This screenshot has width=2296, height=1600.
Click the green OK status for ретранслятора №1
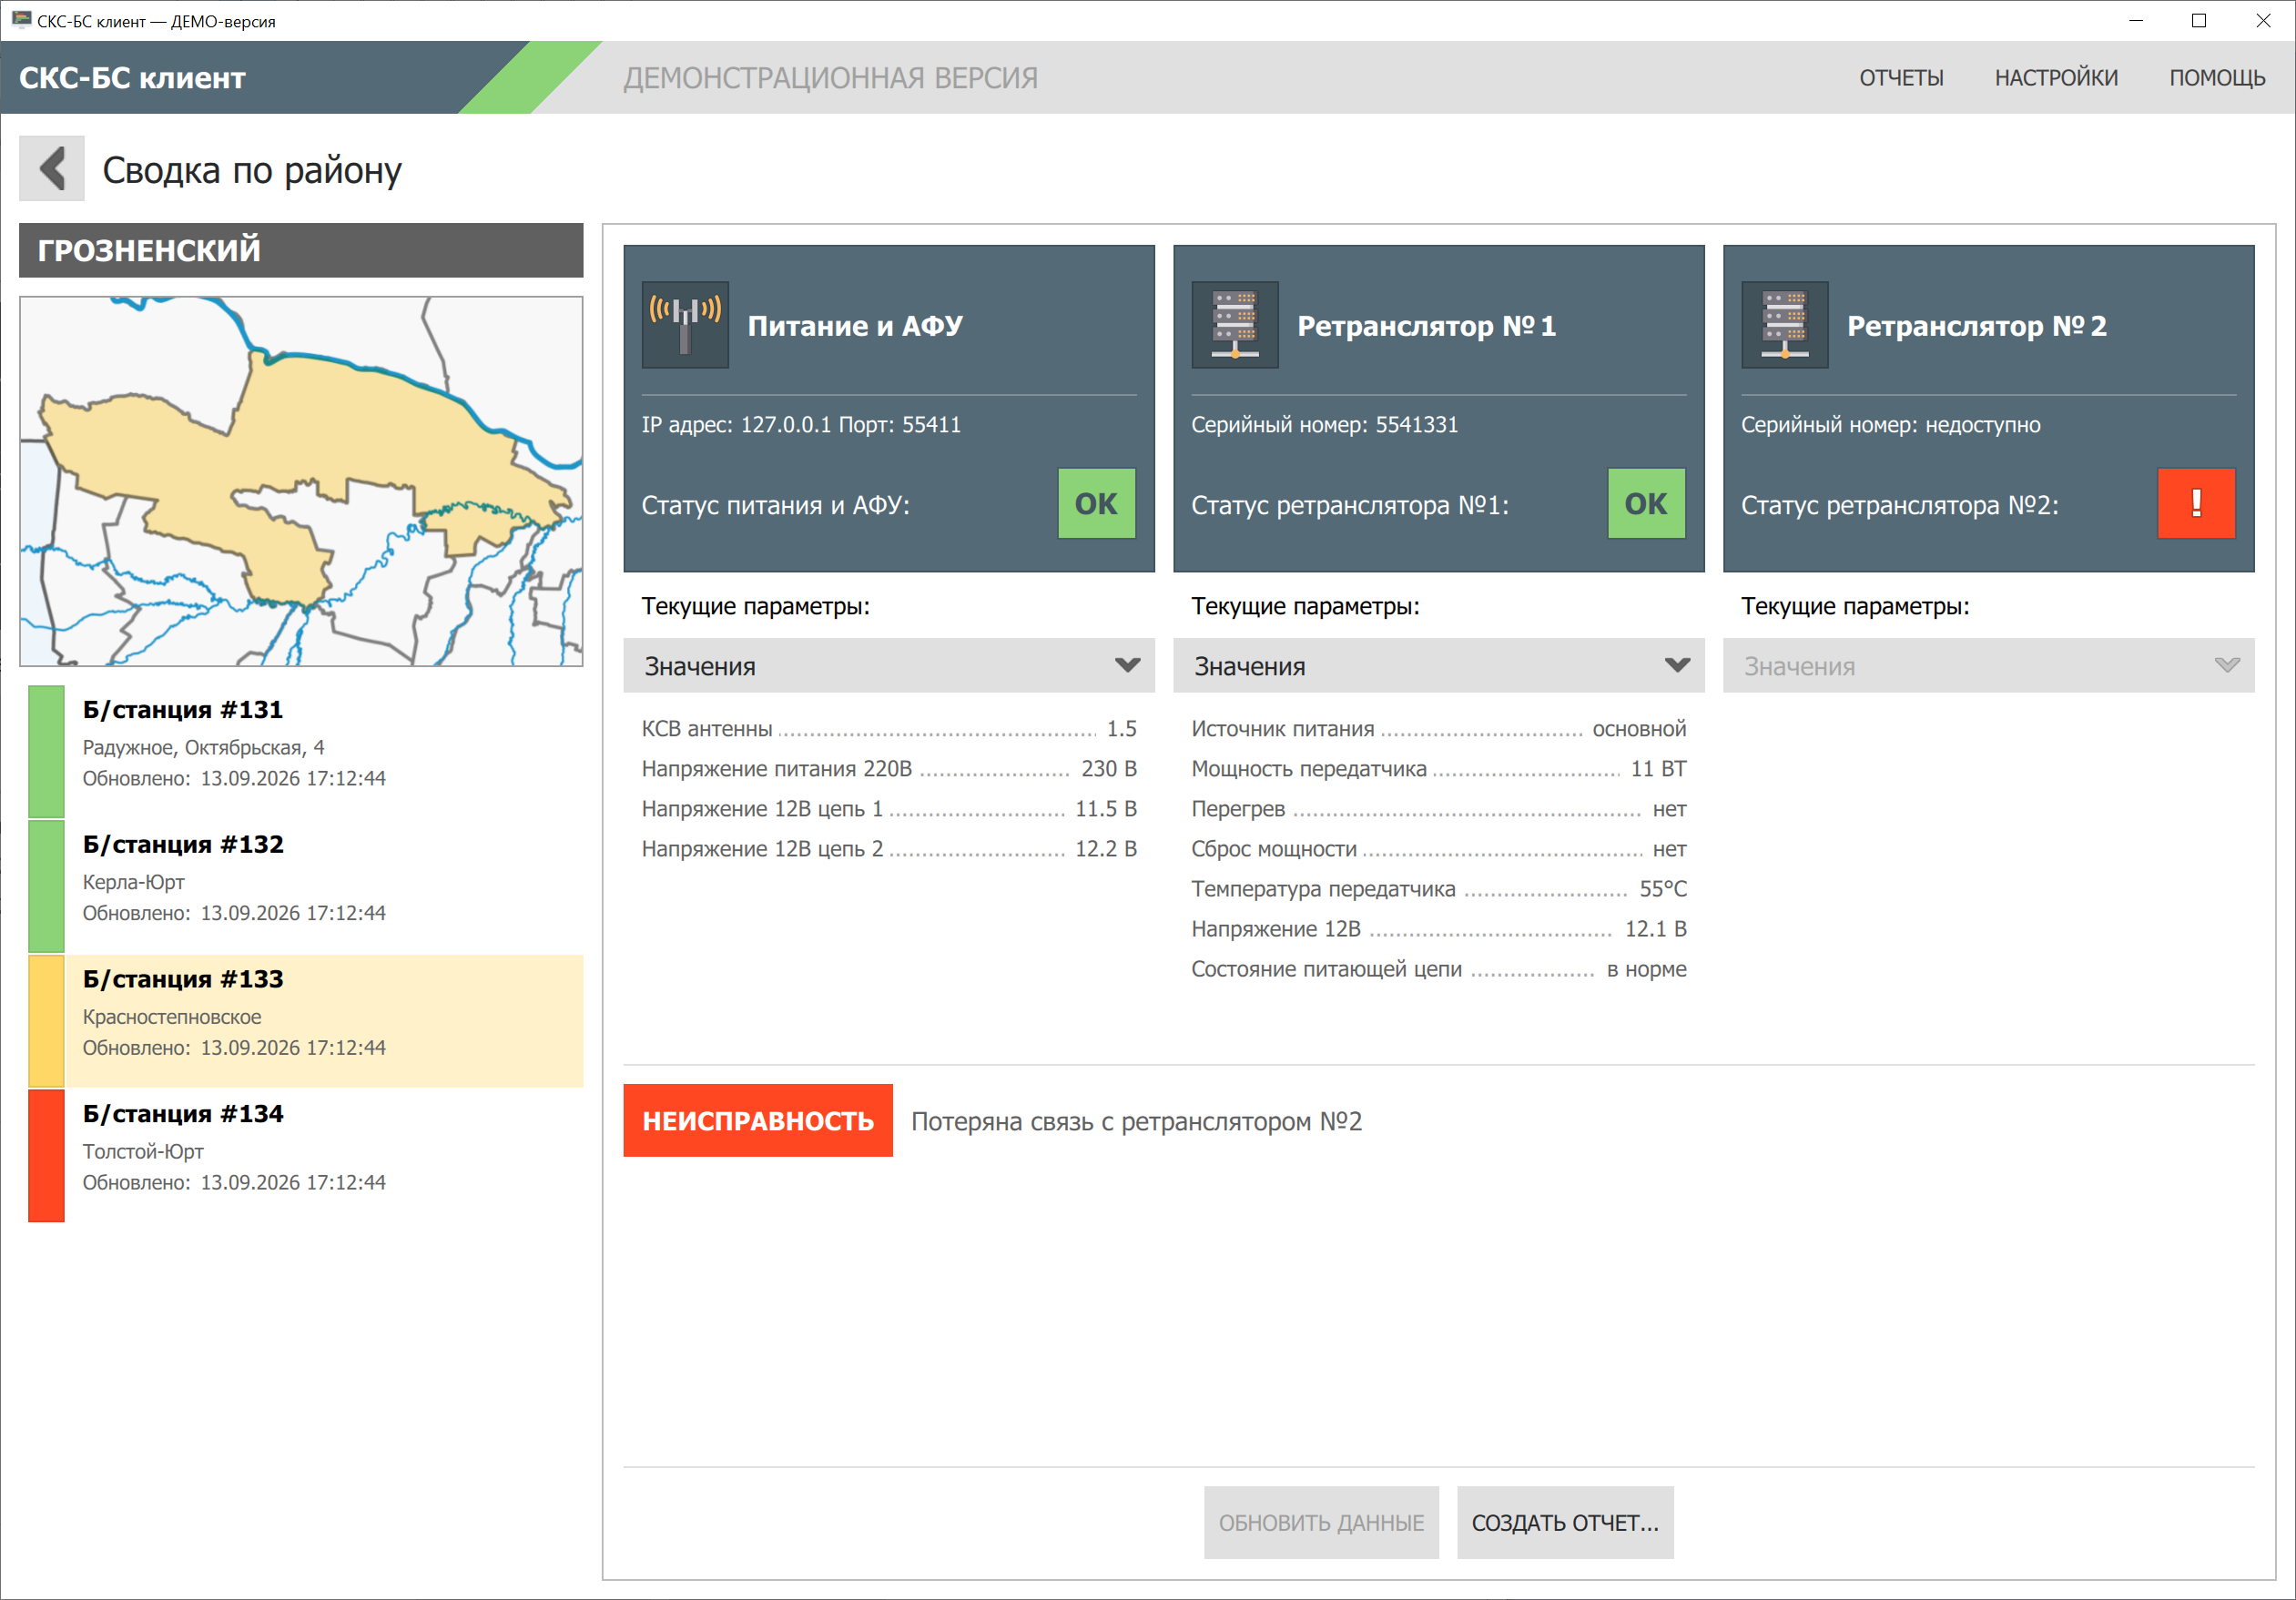(1646, 503)
